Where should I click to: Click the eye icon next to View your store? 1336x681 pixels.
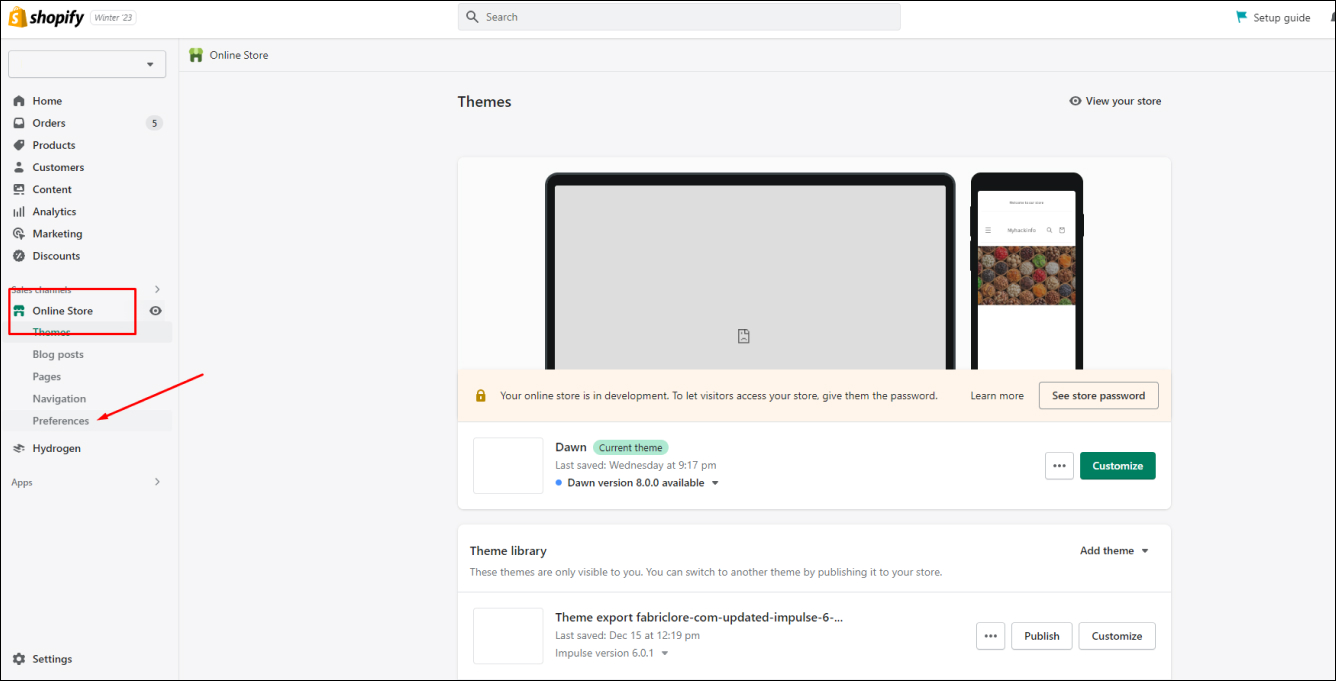[1075, 101]
